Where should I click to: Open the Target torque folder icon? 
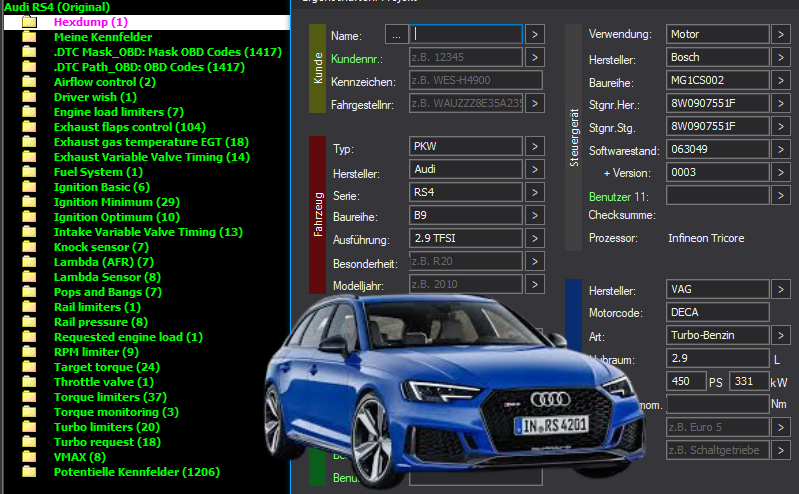[30, 367]
